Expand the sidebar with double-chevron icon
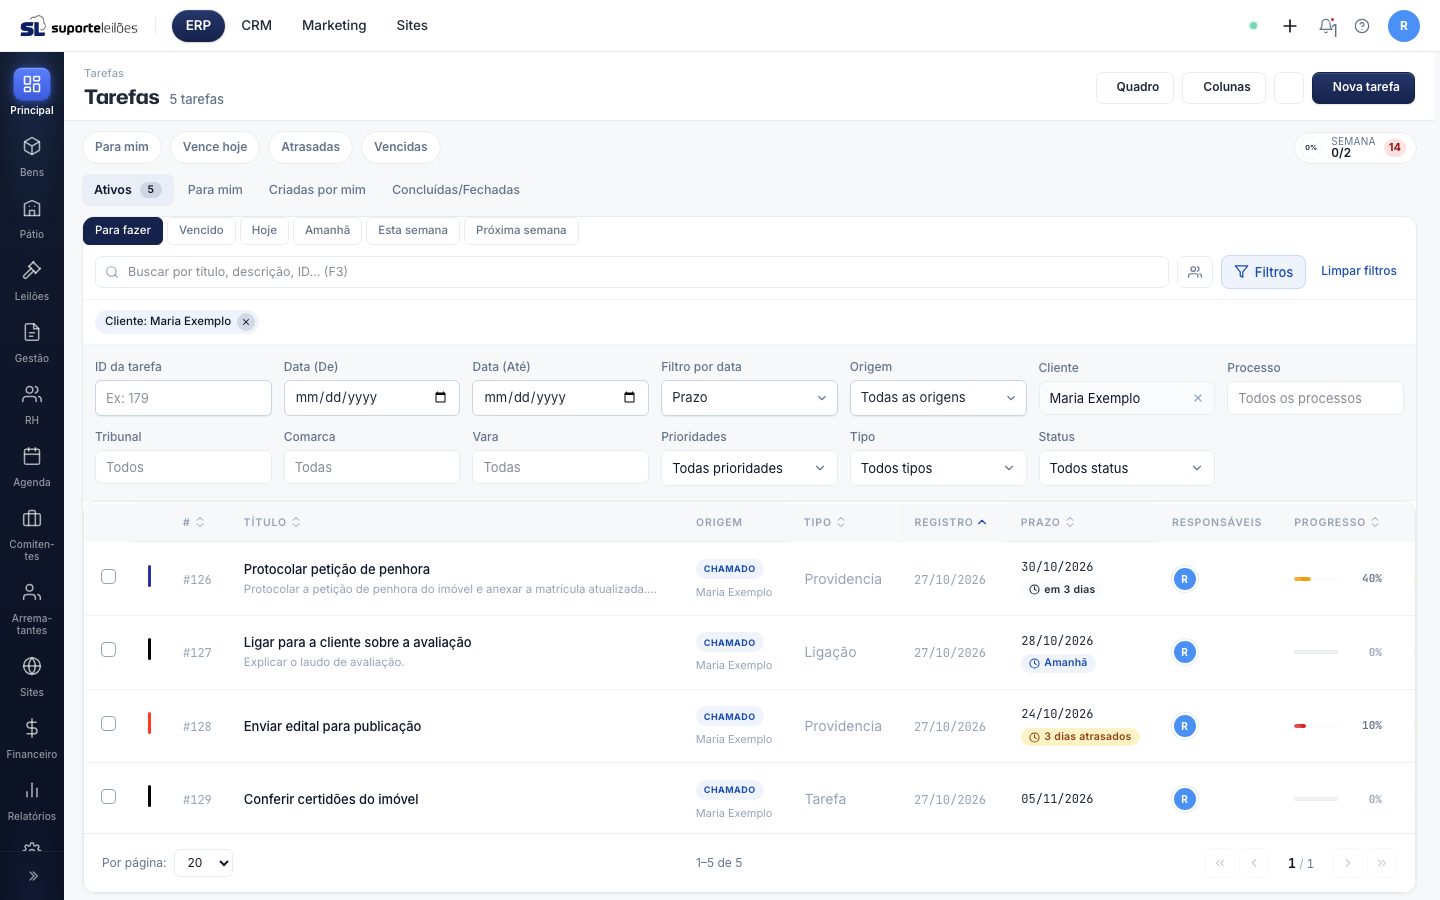 click(33, 876)
